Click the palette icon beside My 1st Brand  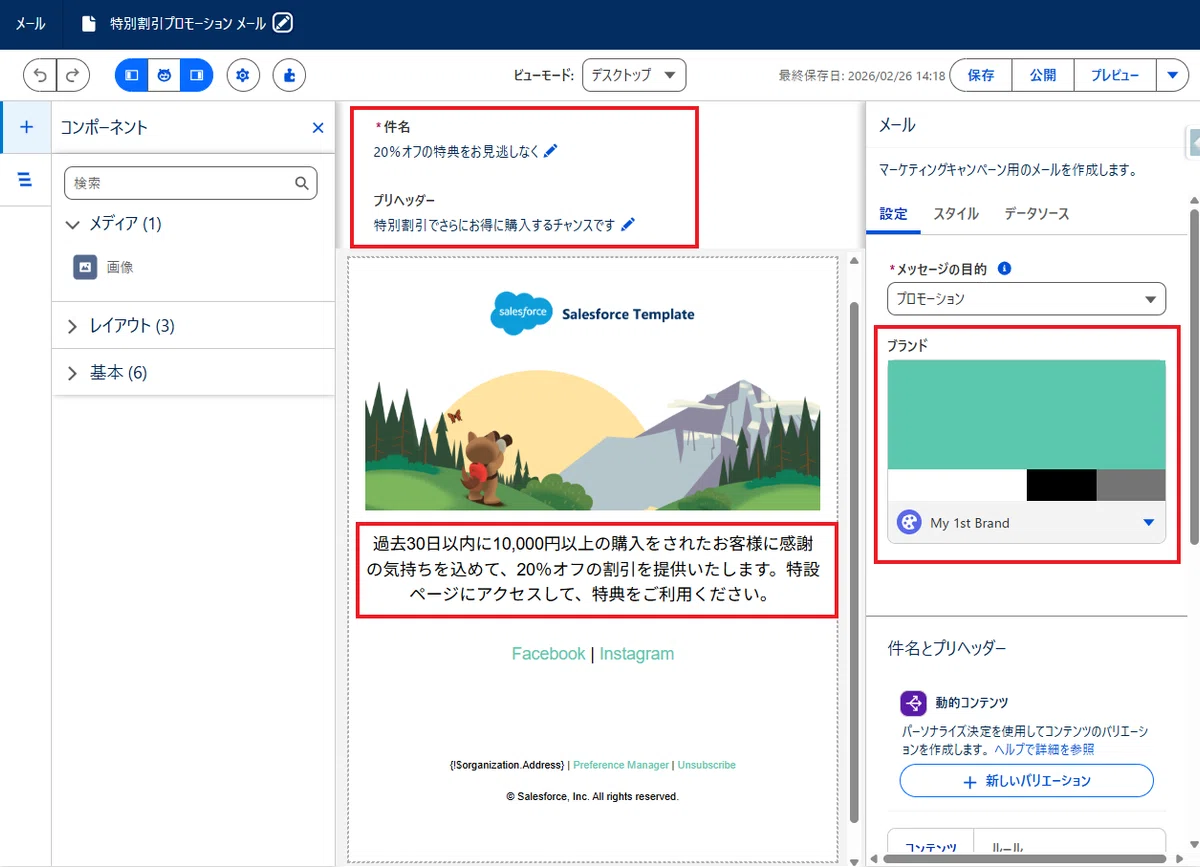click(x=909, y=522)
